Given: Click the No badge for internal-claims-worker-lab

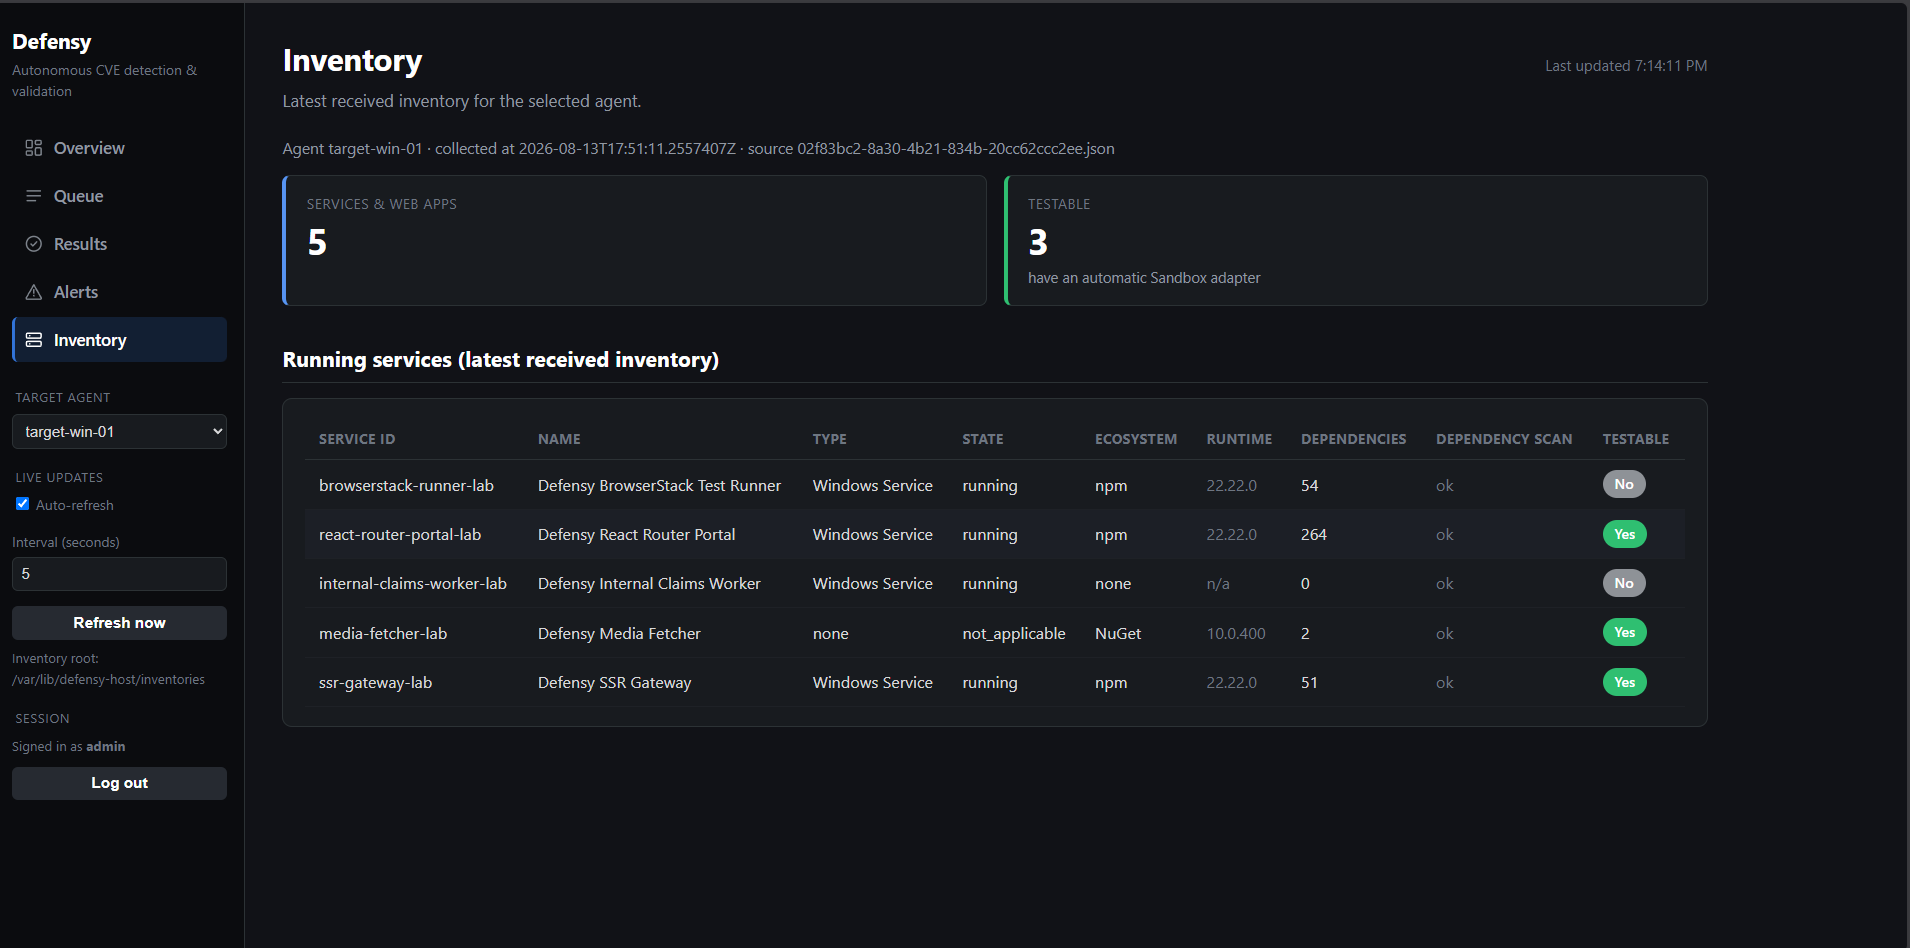Looking at the screenshot, I should click(1624, 583).
